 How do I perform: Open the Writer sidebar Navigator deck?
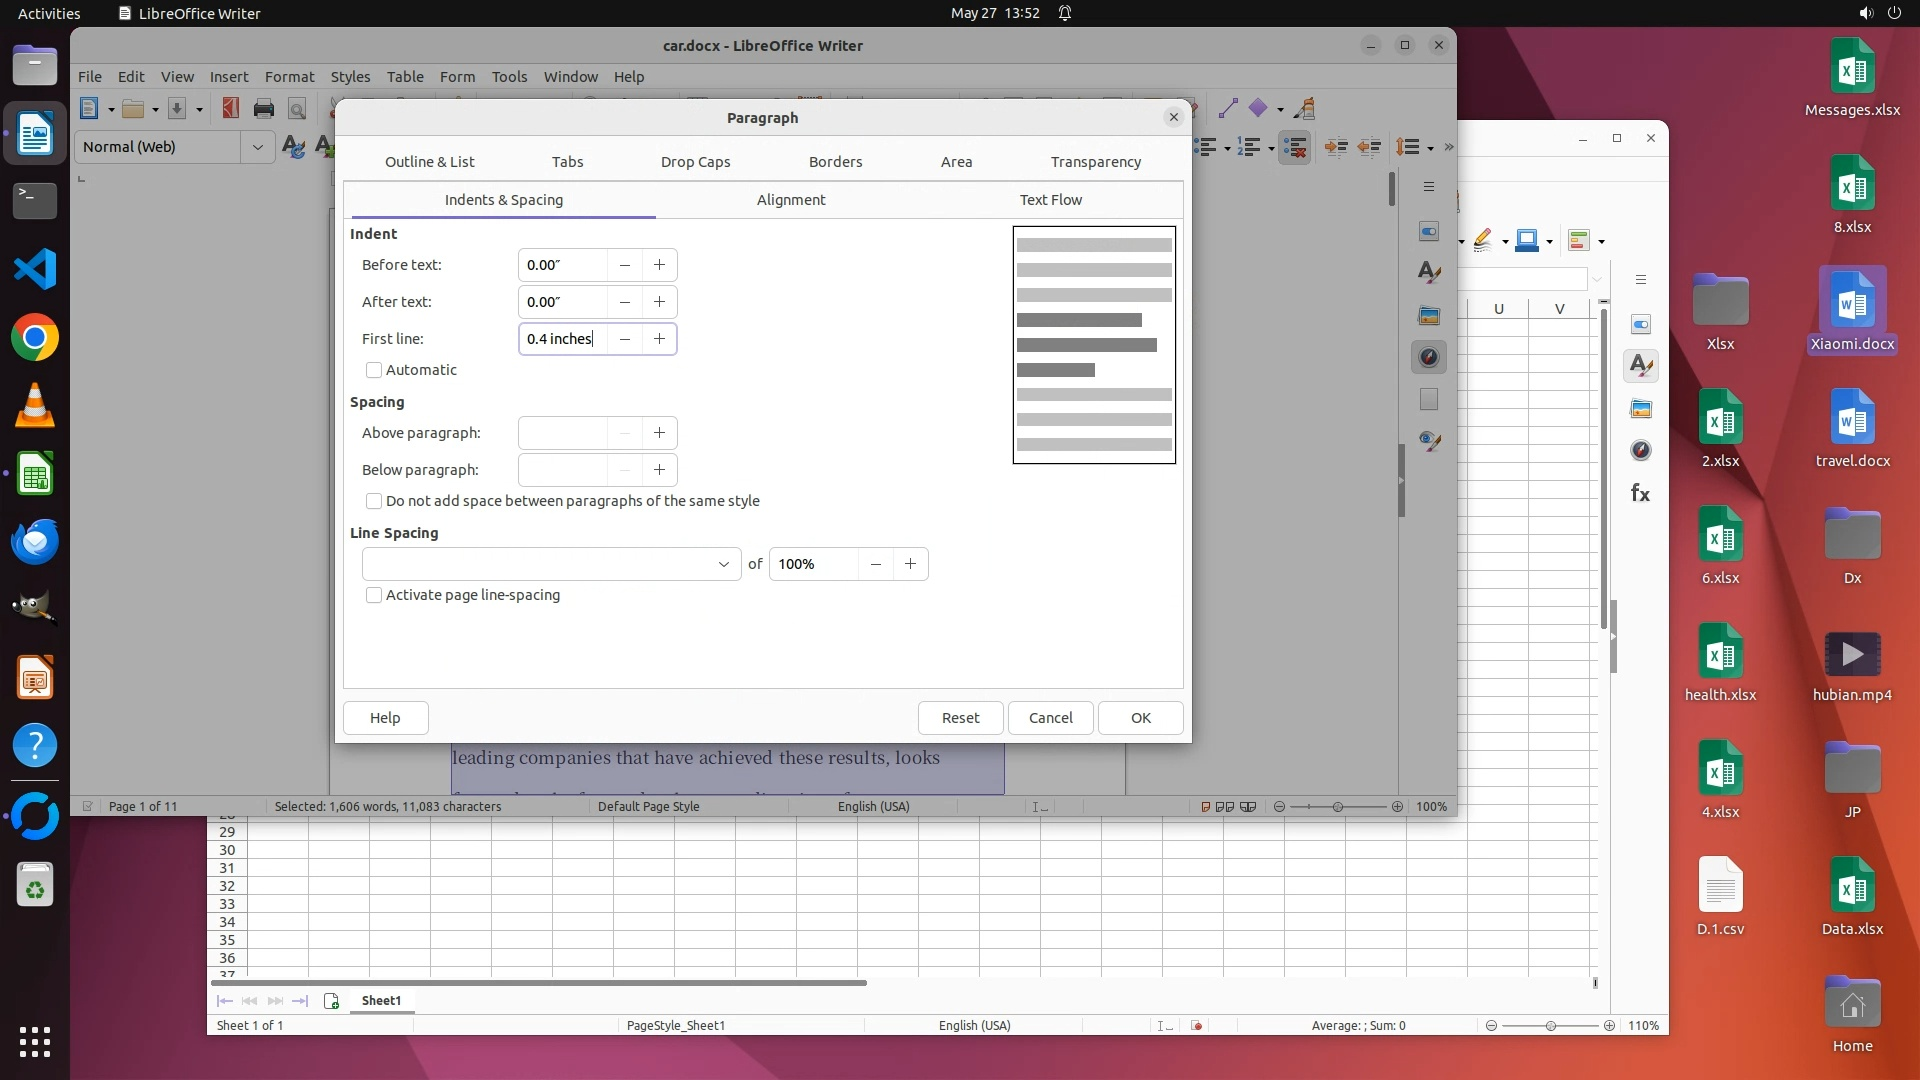pos(1429,357)
